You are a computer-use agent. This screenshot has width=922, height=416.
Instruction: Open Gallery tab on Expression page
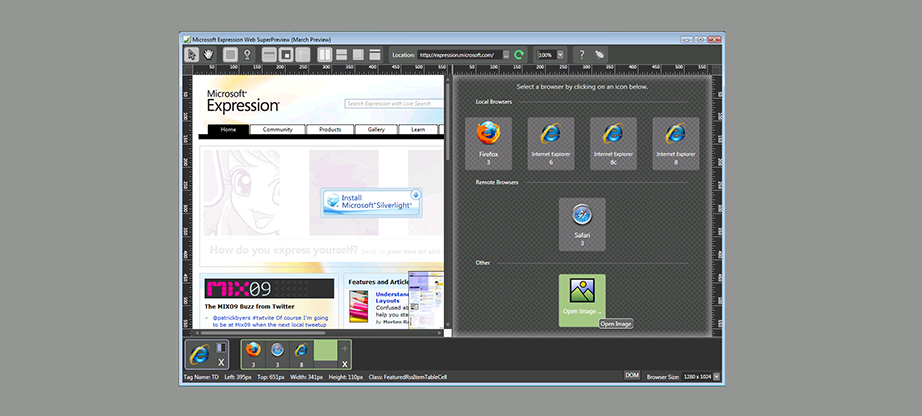tap(376, 129)
